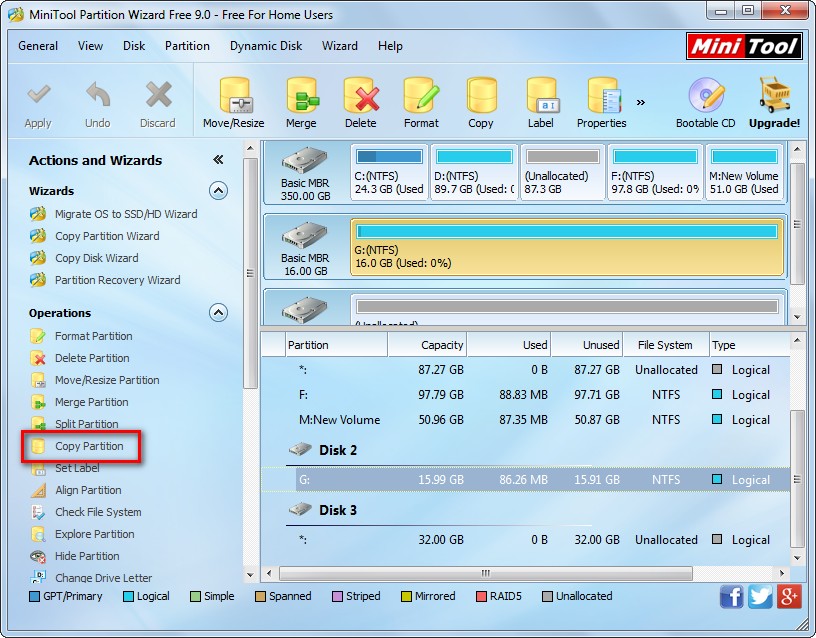Click the Delete toolbar icon
Viewport: 816px width, 638px height.
361,100
